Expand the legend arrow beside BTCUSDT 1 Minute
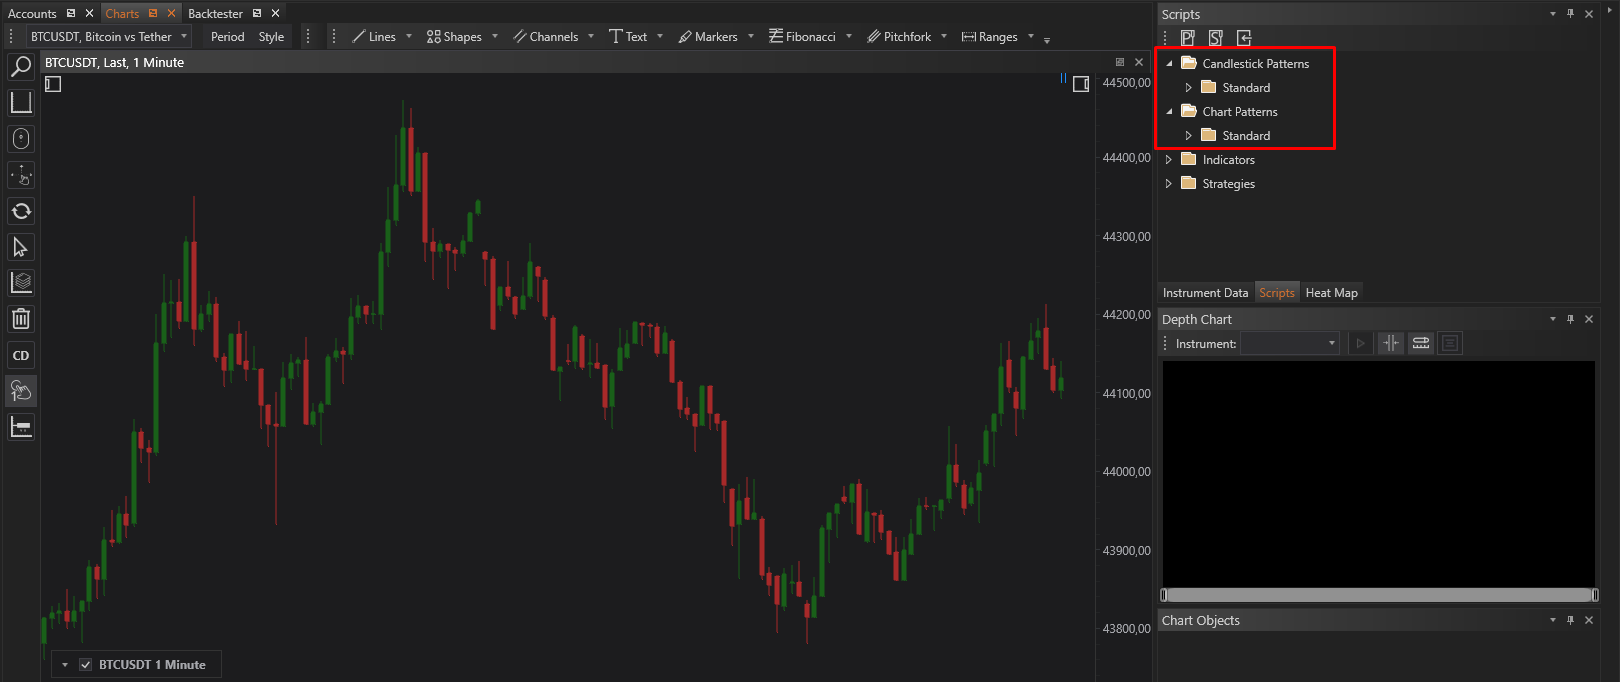Viewport: 1620px width, 682px height. pyautogui.click(x=65, y=665)
